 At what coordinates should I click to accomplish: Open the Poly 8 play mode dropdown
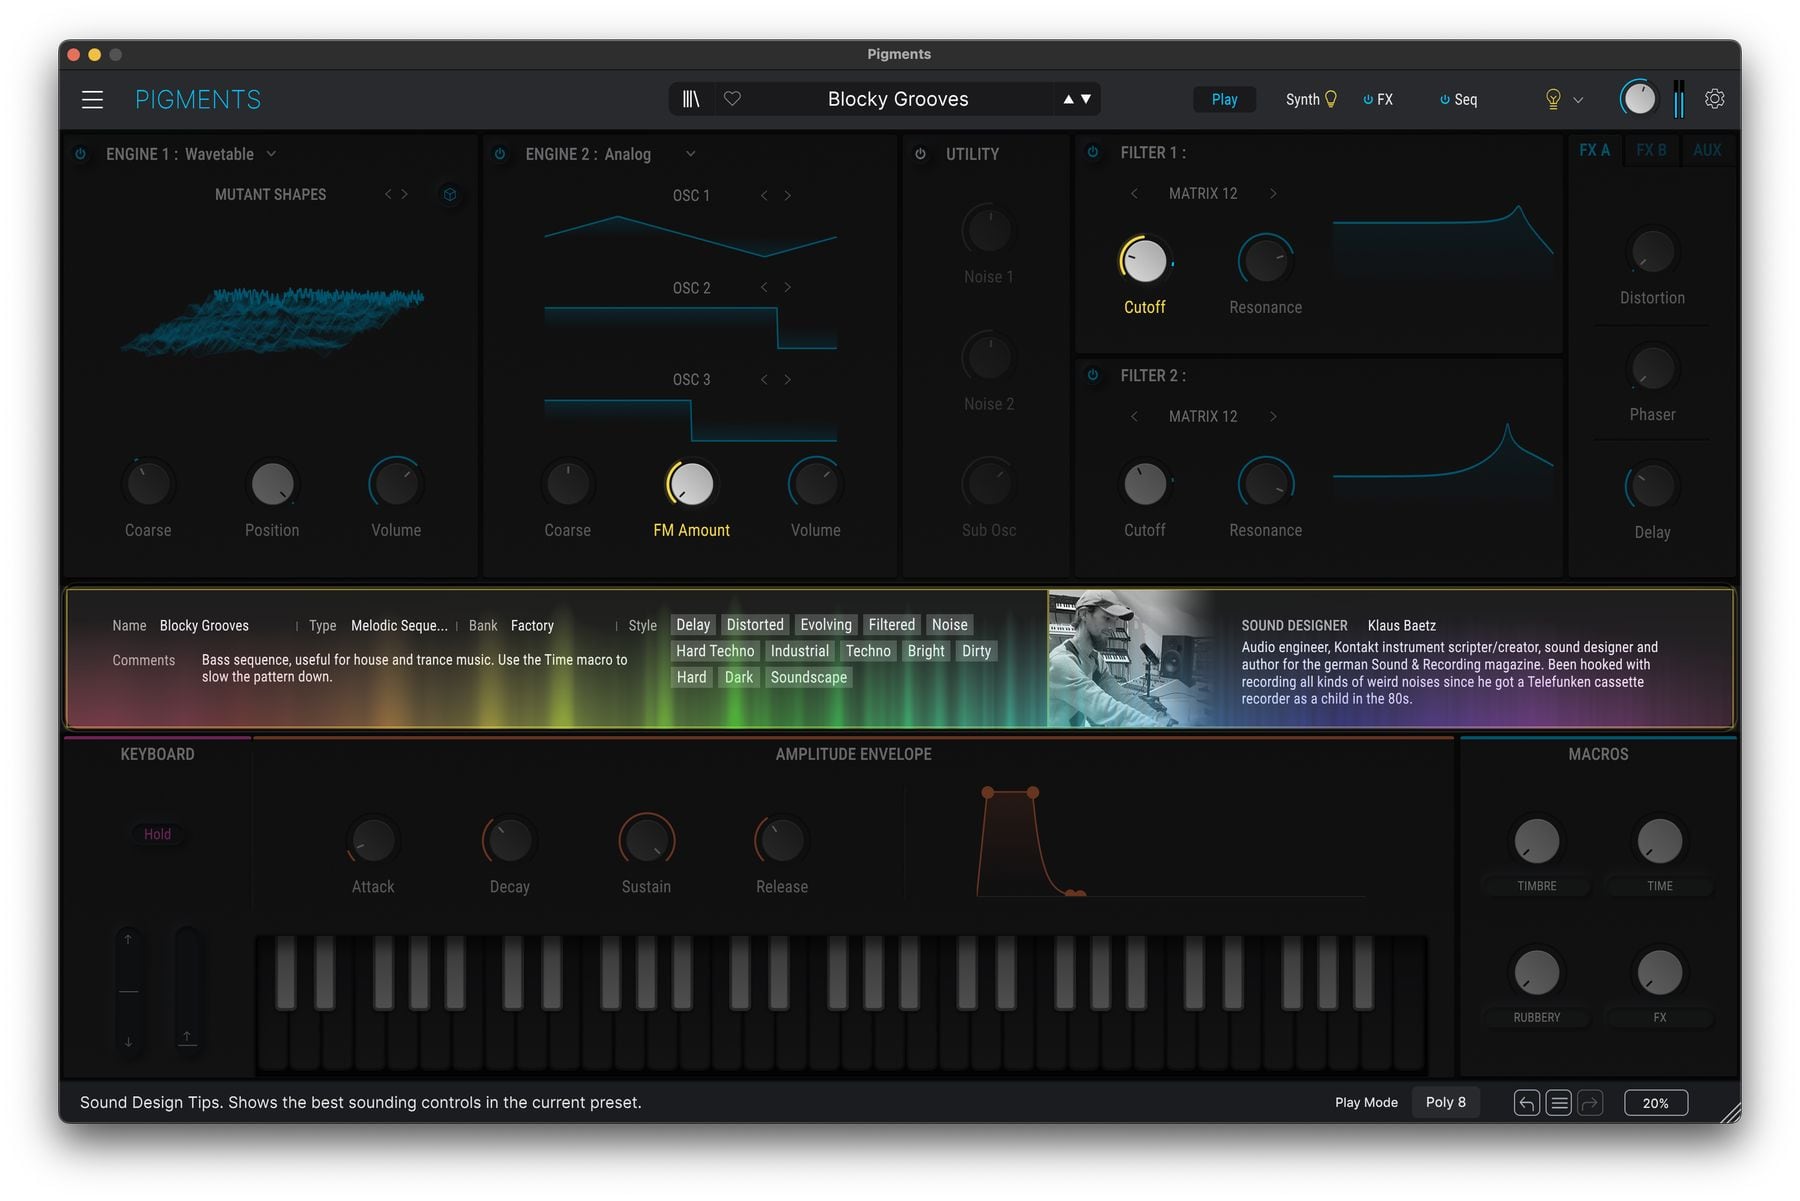tap(1445, 1102)
